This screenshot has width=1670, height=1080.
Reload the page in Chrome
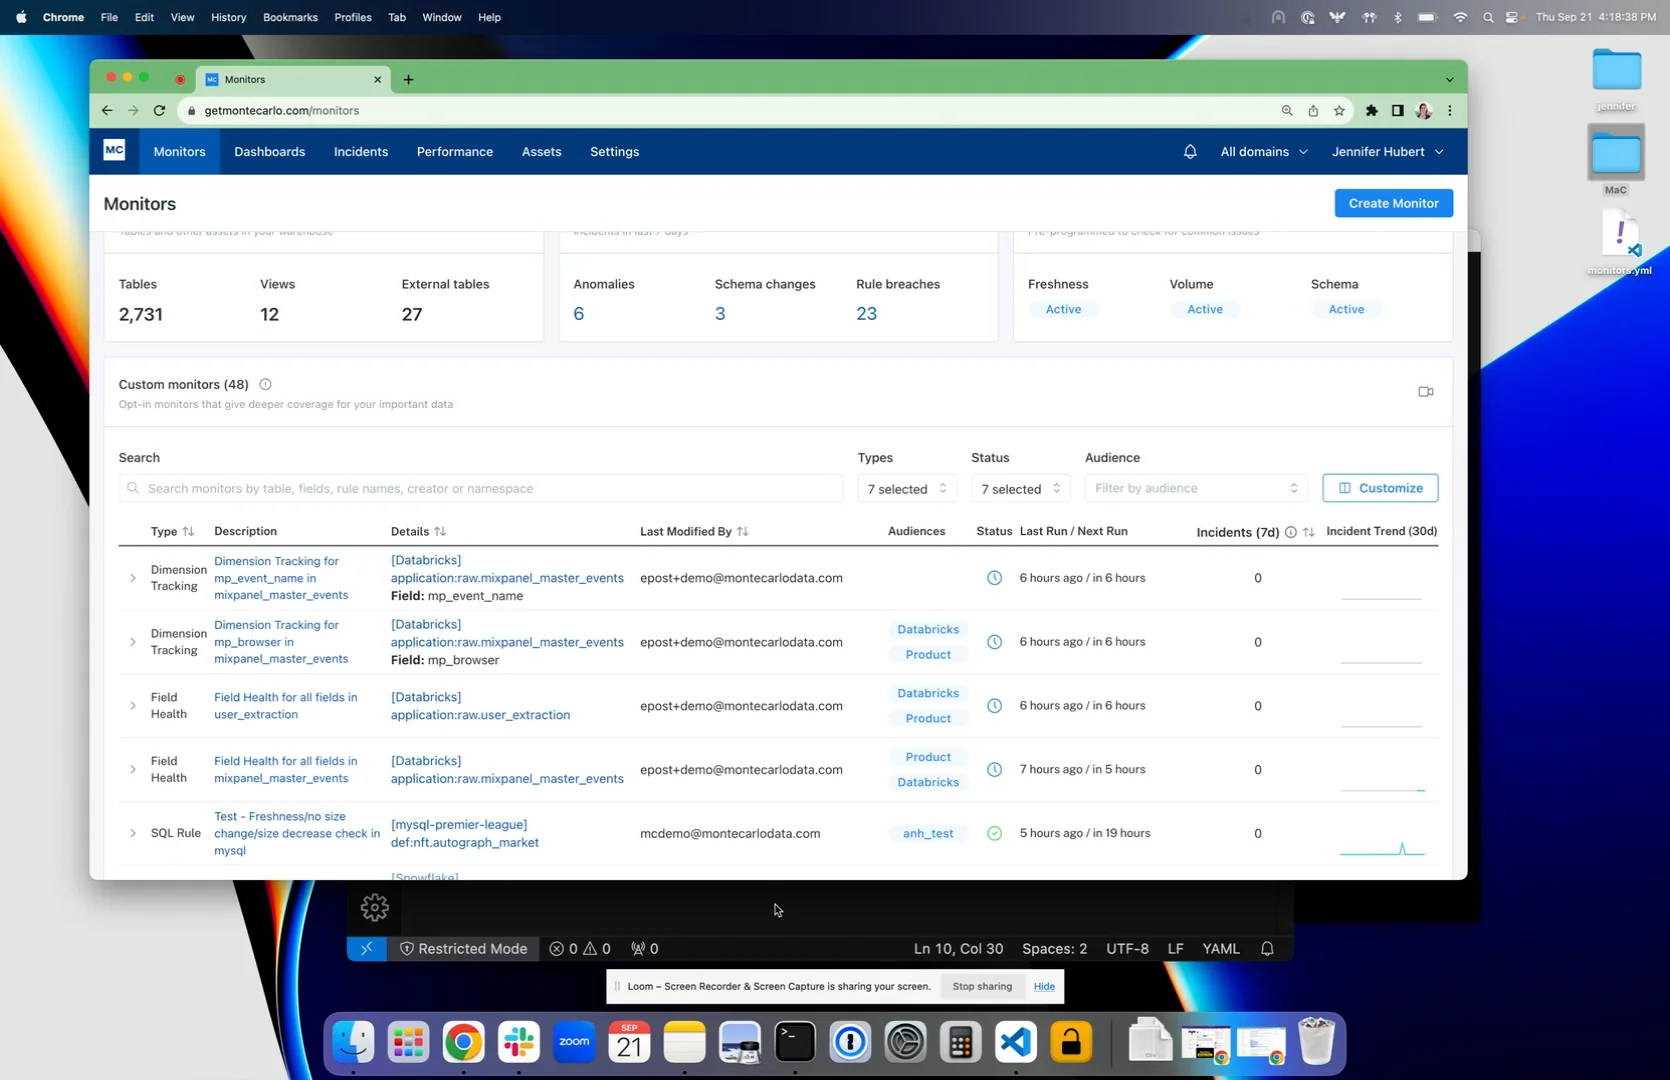coord(159,111)
